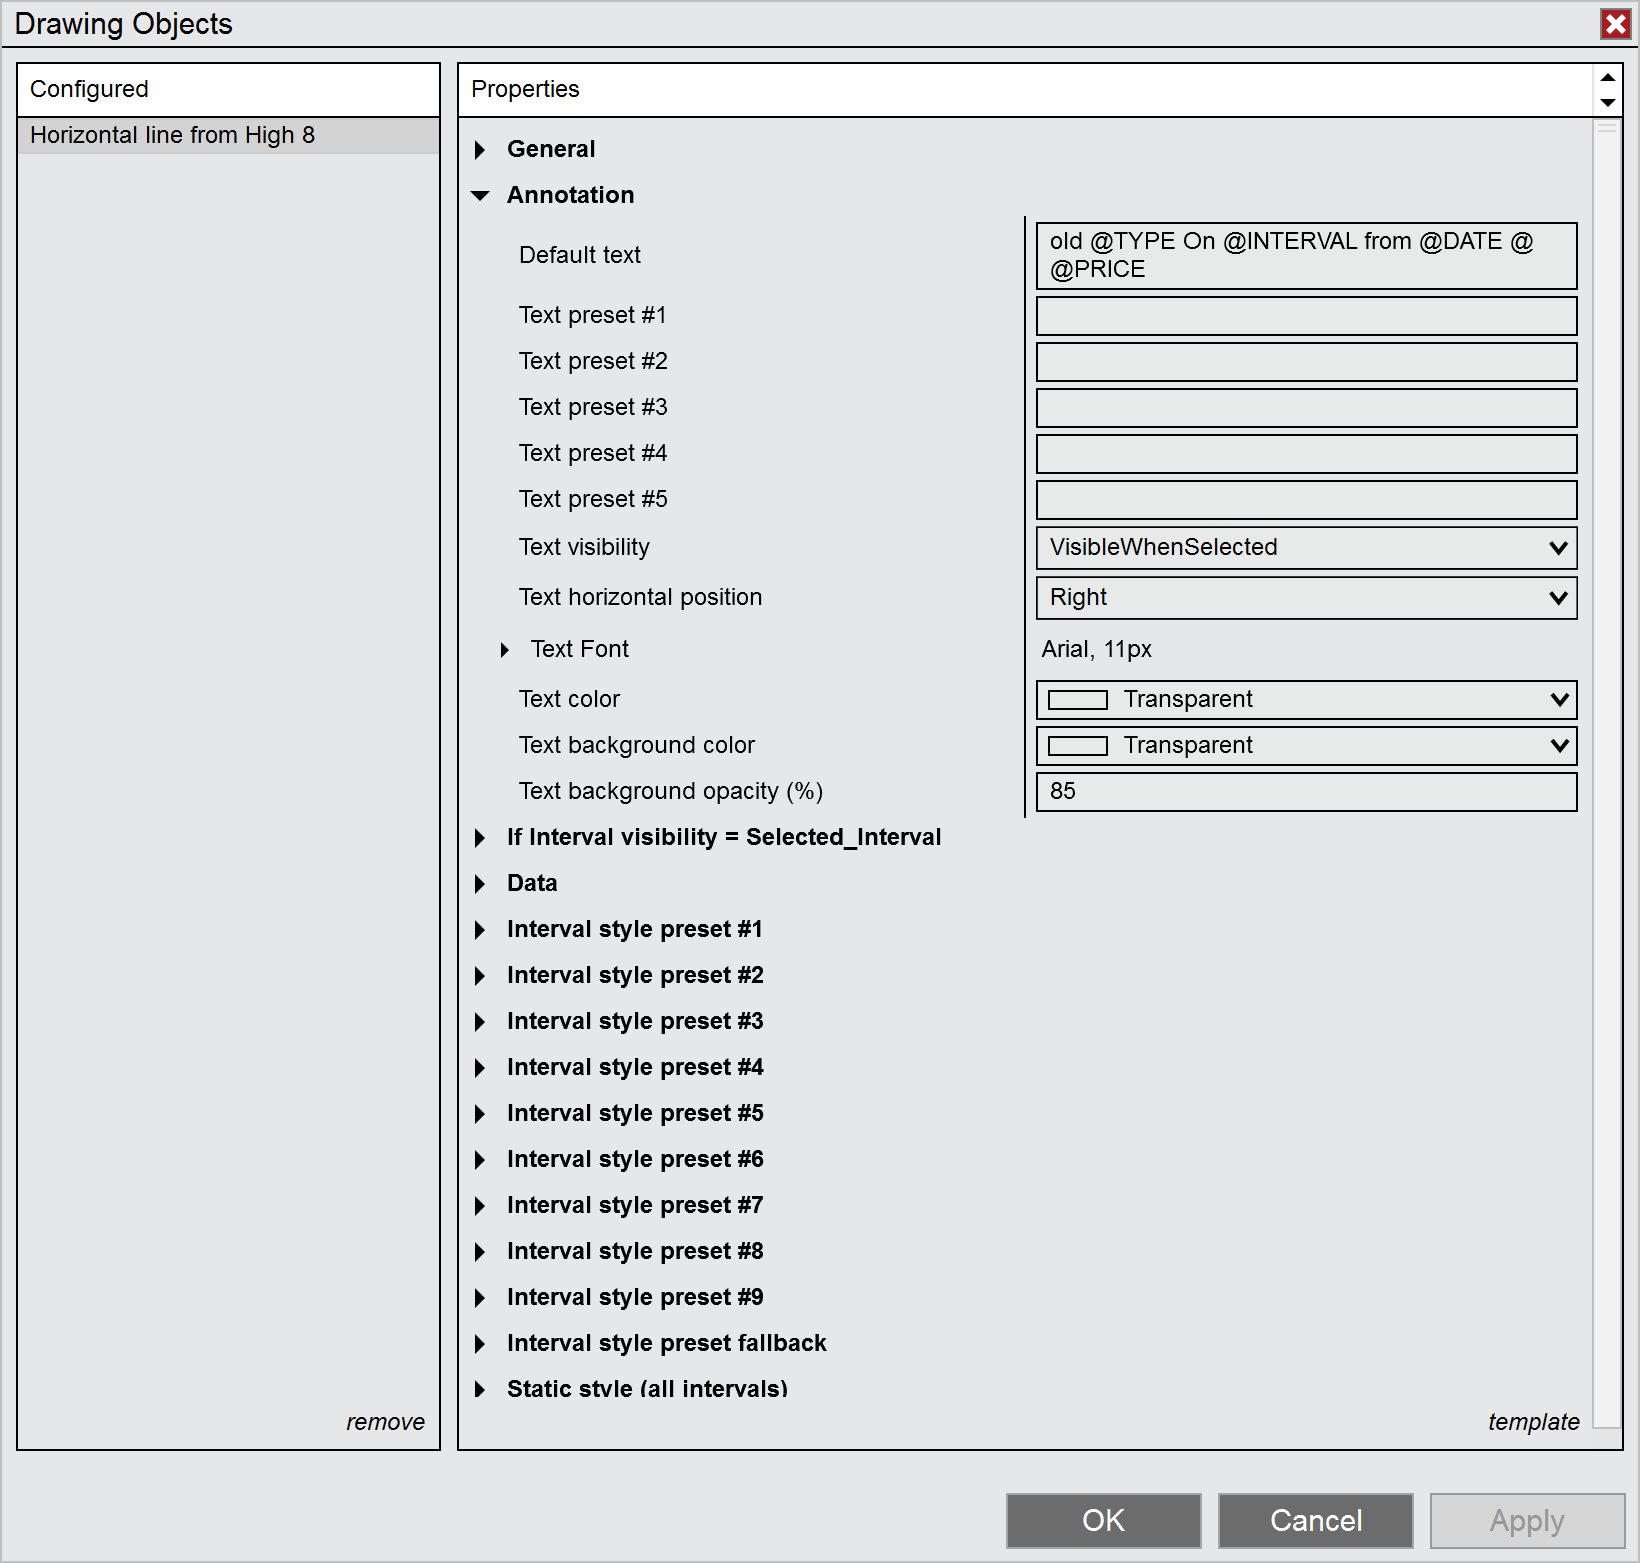Expand the General section
1640x1563 pixels.
[481, 150]
